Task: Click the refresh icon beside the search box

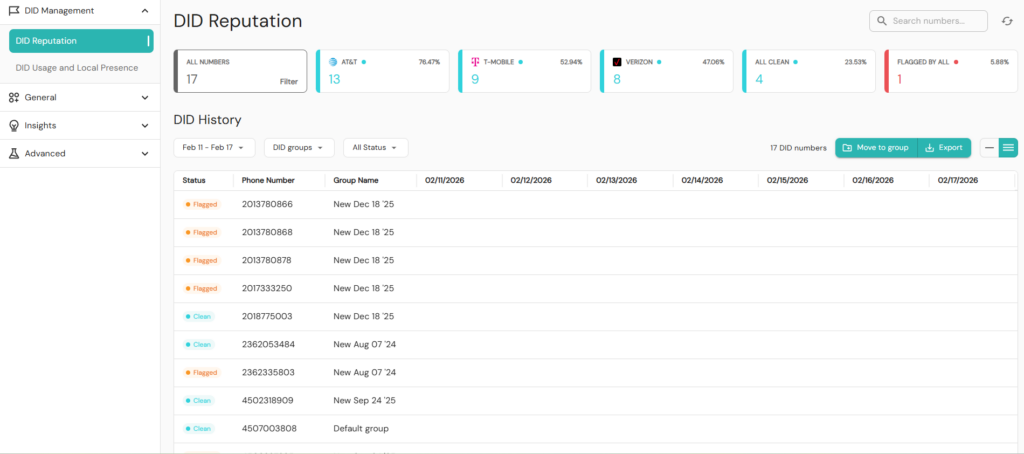Action: pyautogui.click(x=1007, y=21)
